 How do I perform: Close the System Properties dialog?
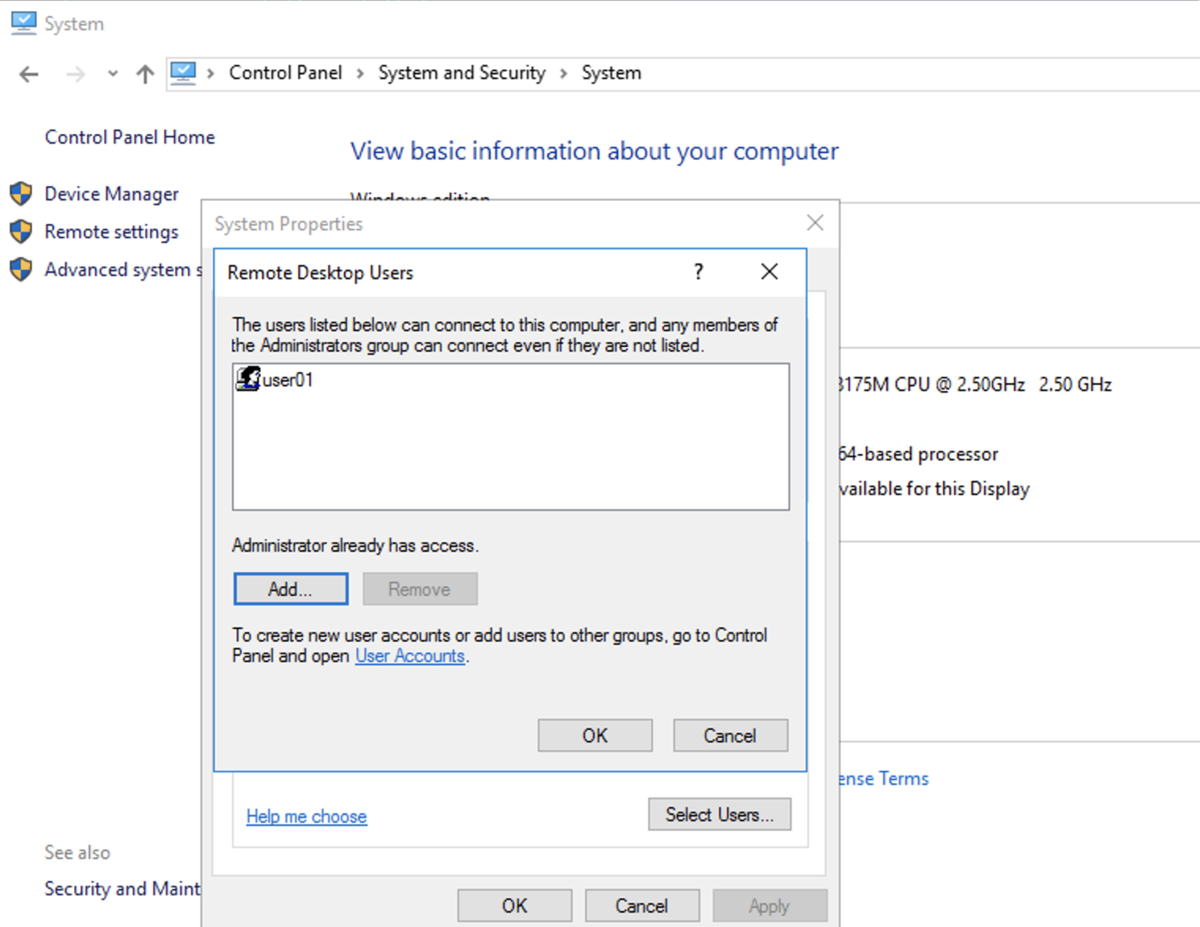815,223
